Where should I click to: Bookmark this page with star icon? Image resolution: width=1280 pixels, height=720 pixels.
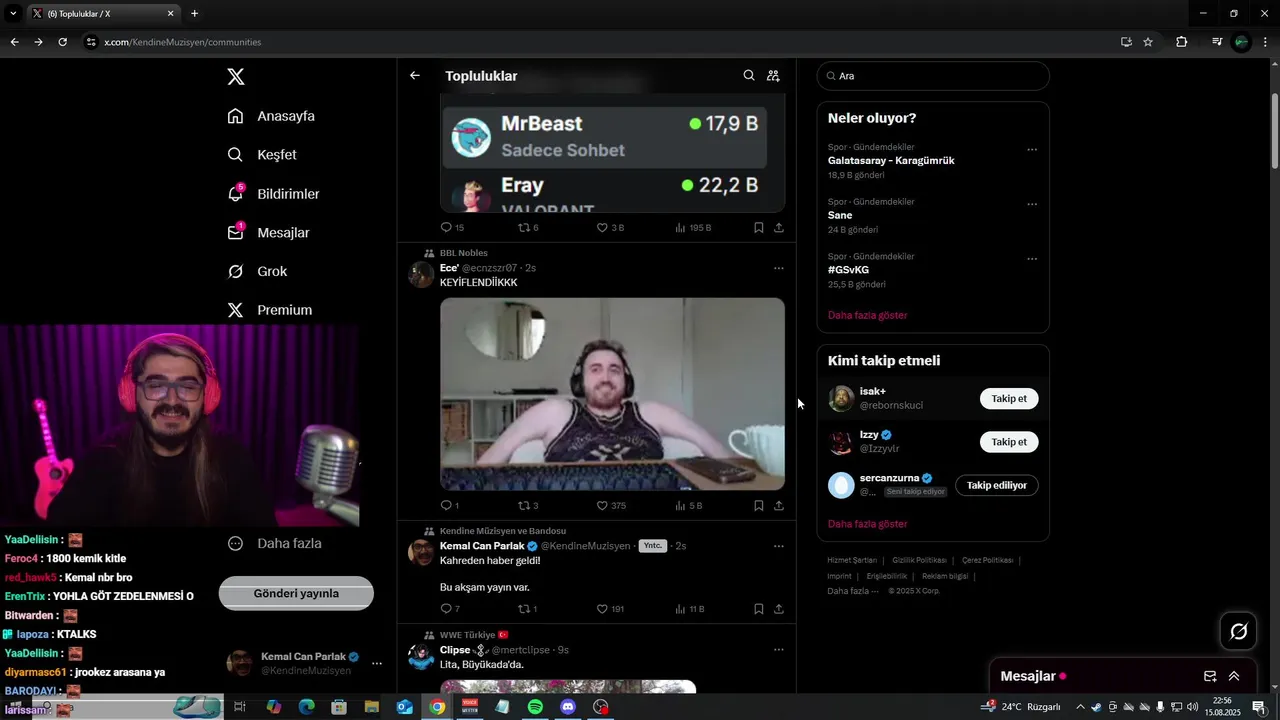1148,42
